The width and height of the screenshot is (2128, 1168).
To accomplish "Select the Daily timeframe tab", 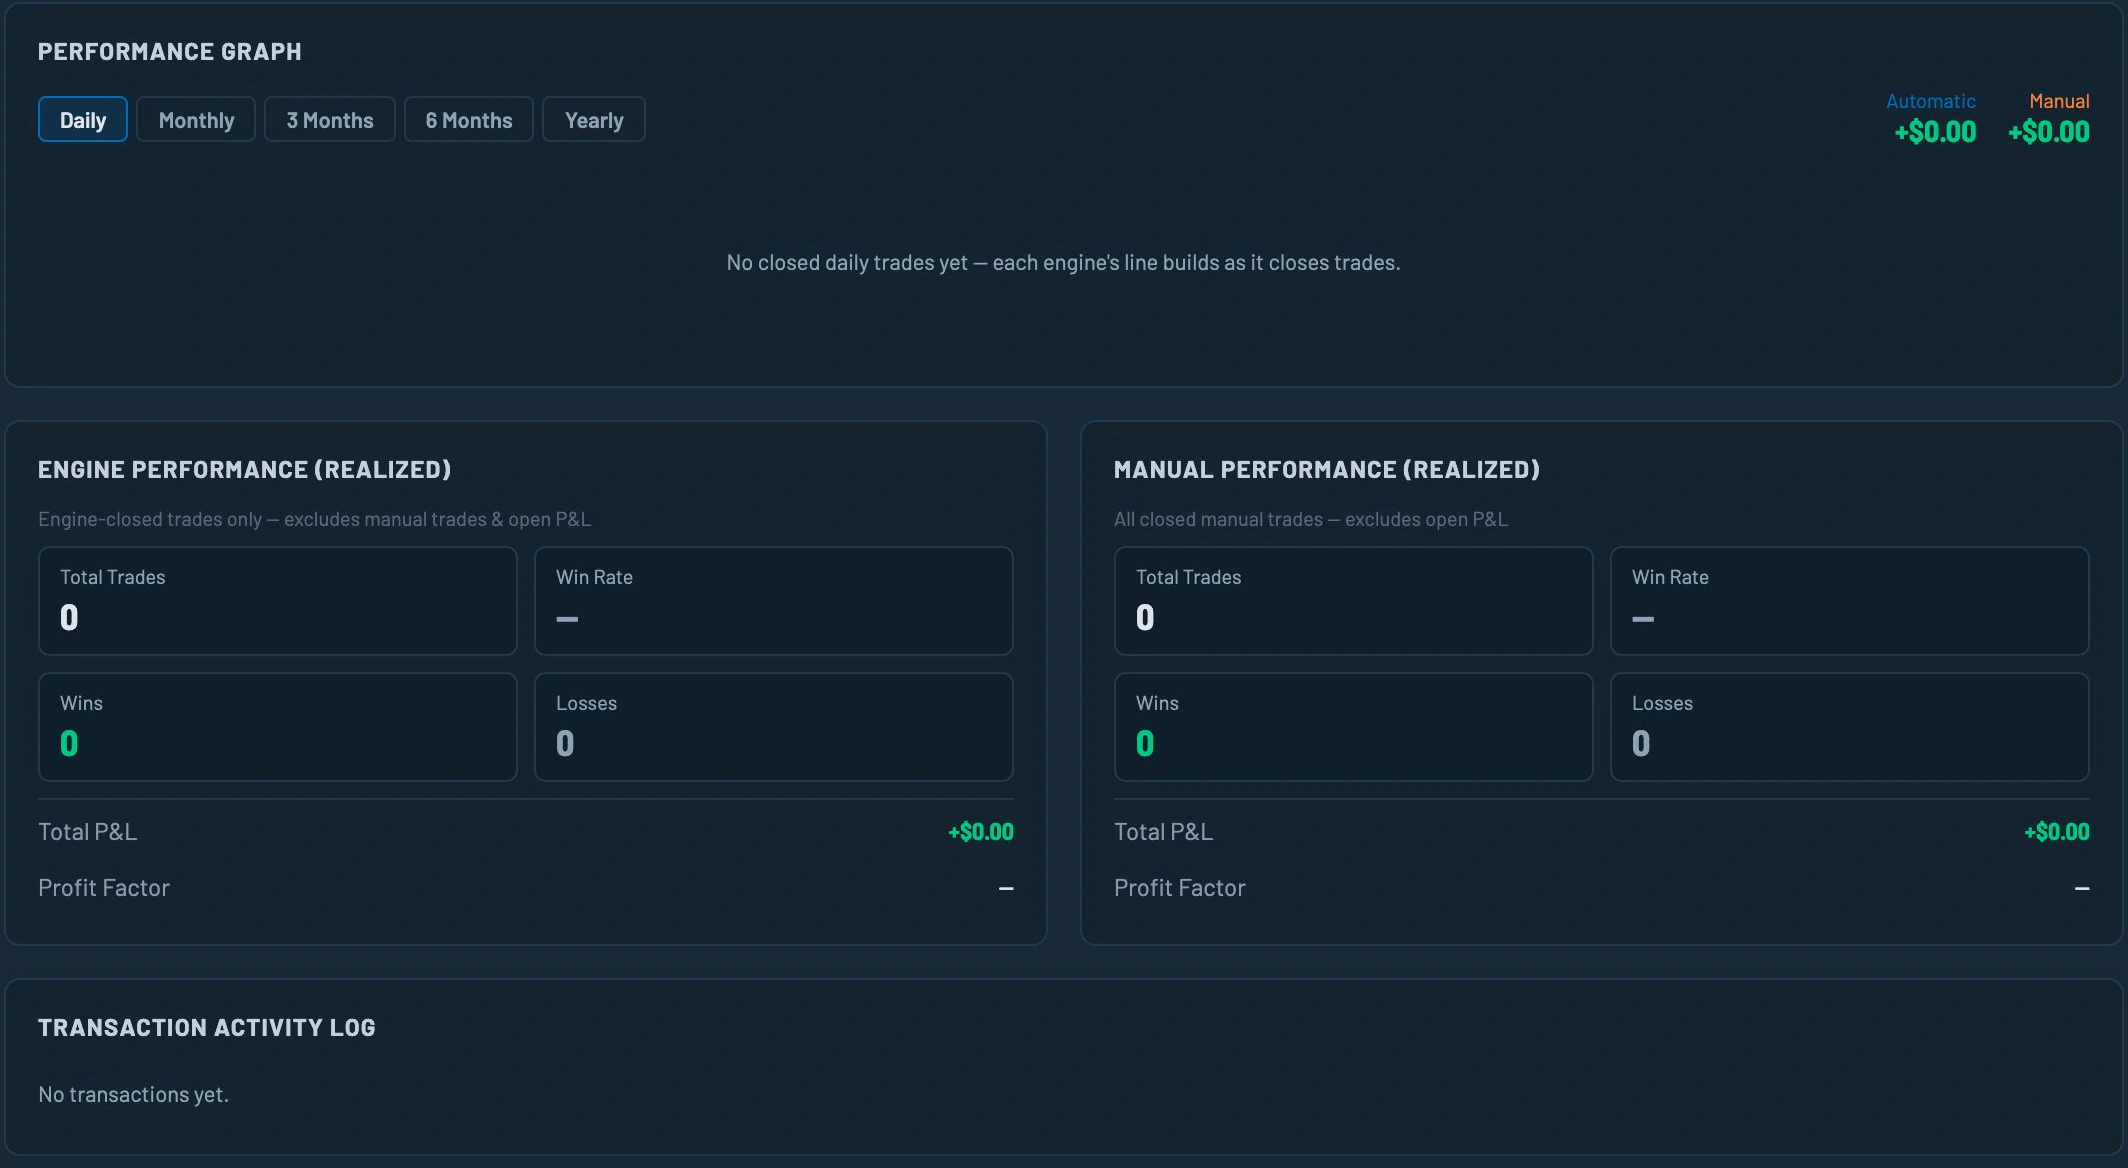I will click(83, 120).
